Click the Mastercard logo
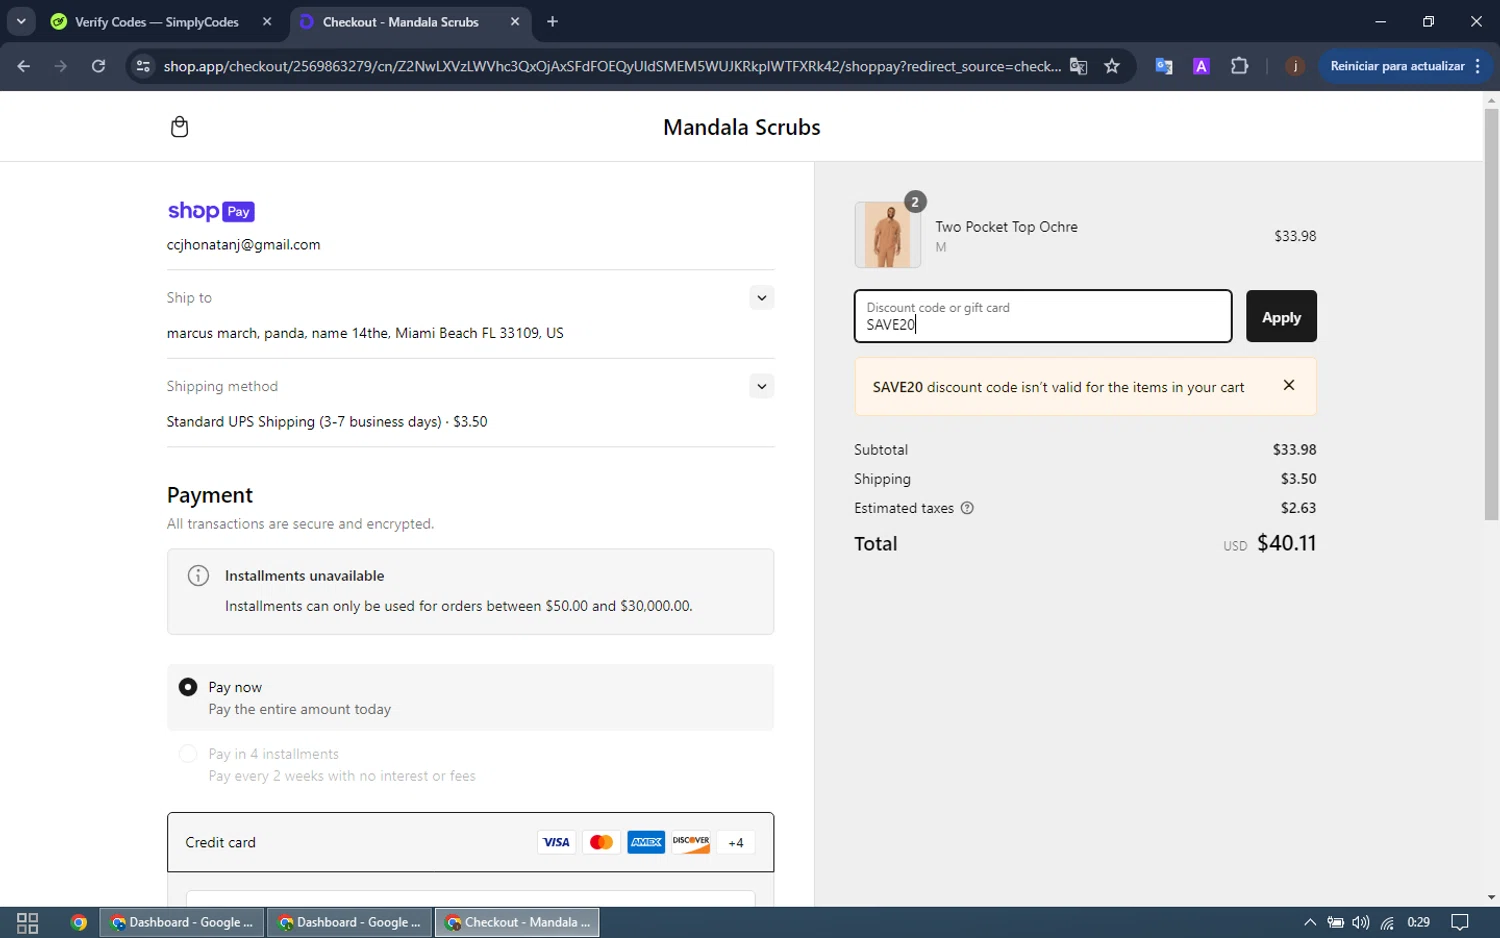The image size is (1500, 938). pyautogui.click(x=601, y=842)
